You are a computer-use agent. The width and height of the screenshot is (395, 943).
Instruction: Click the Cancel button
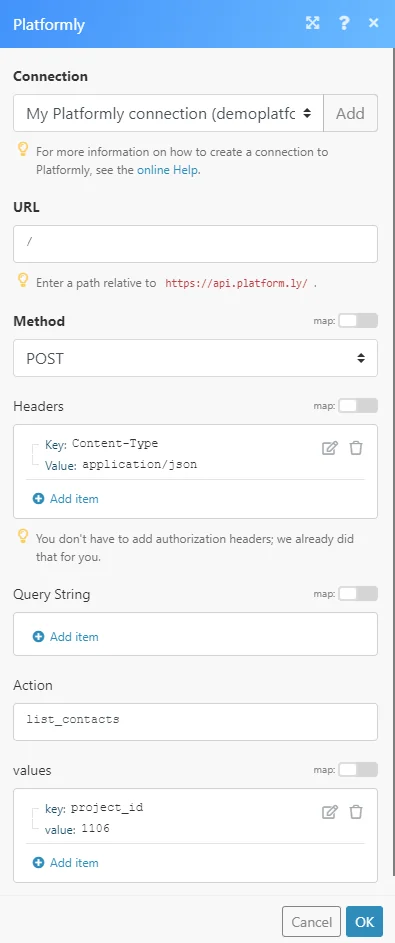coord(311,921)
